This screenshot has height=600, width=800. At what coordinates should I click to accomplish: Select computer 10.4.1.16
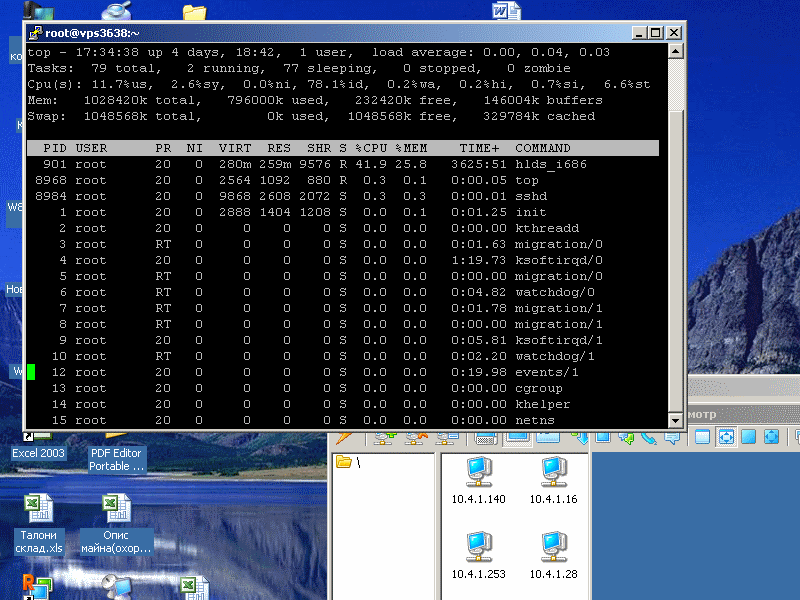point(553,481)
